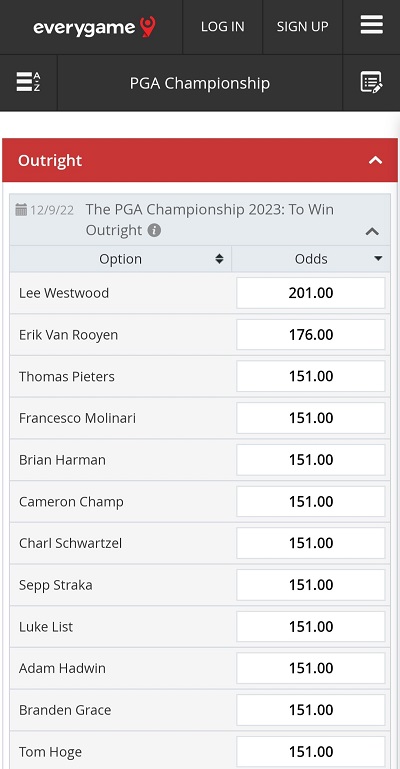Choose Cameron Champ odds button
This screenshot has height=769, width=400.
311,501
